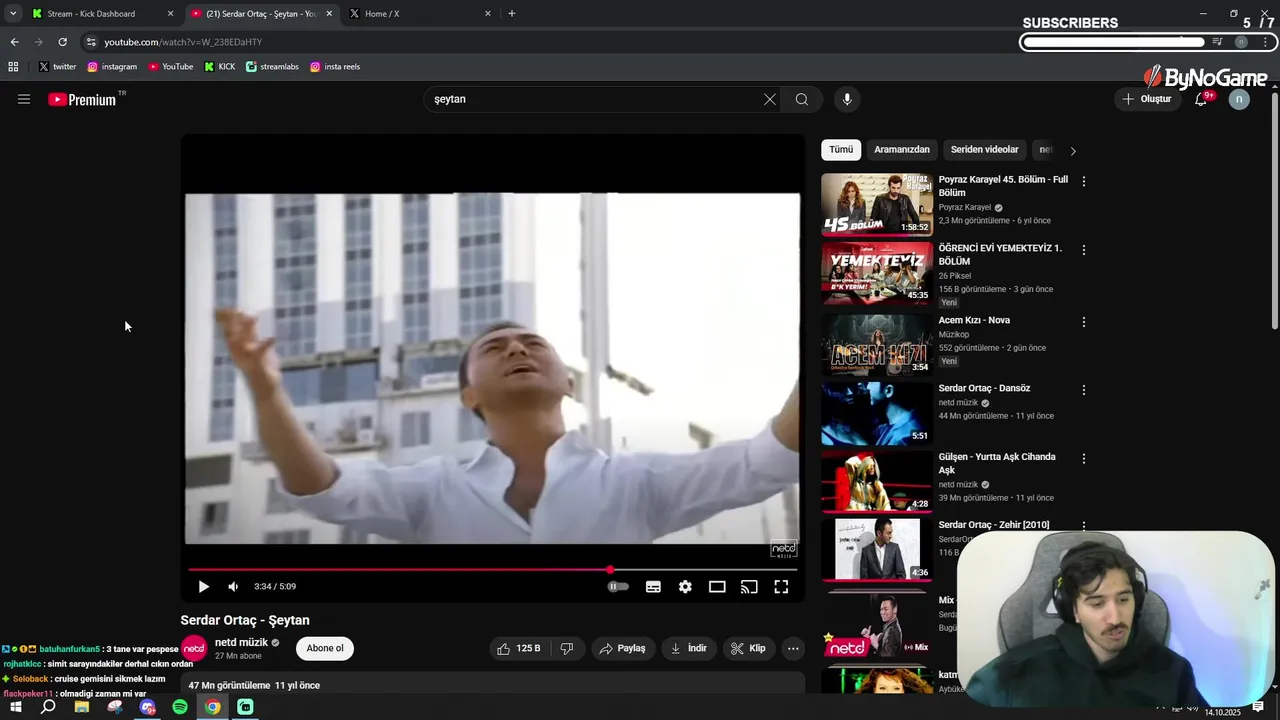Open Poyraz Karayel 45. Bölüm thumbnail
The image size is (1280, 720).
[877, 205]
